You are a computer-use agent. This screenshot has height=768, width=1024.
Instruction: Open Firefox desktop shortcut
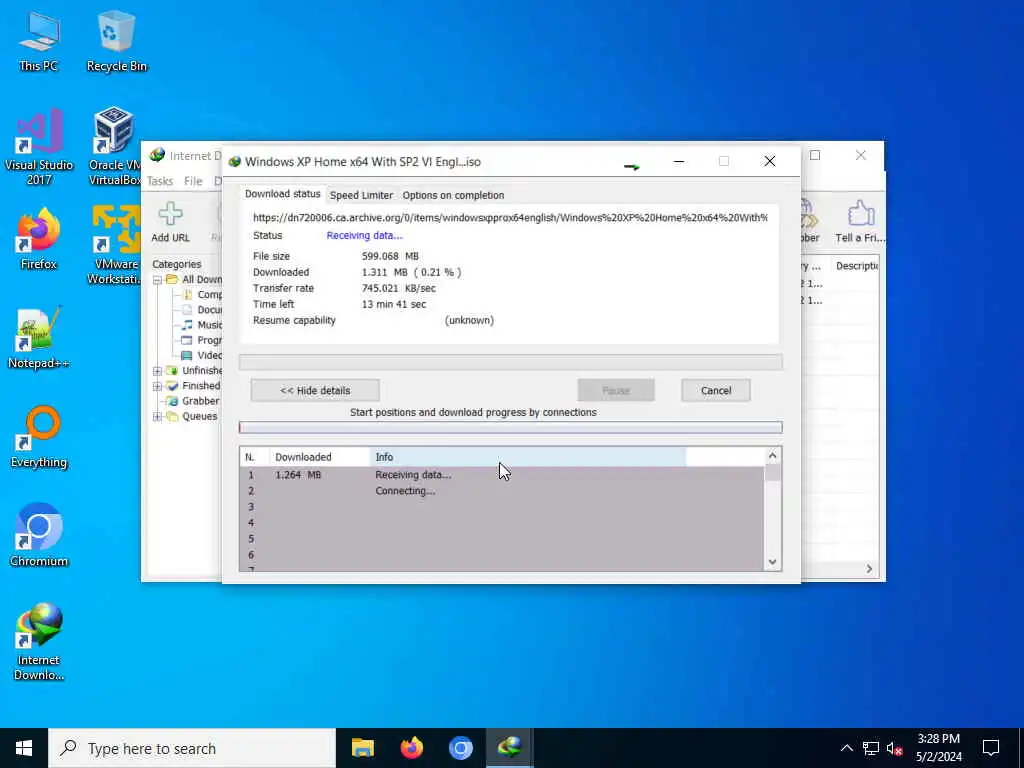[39, 239]
